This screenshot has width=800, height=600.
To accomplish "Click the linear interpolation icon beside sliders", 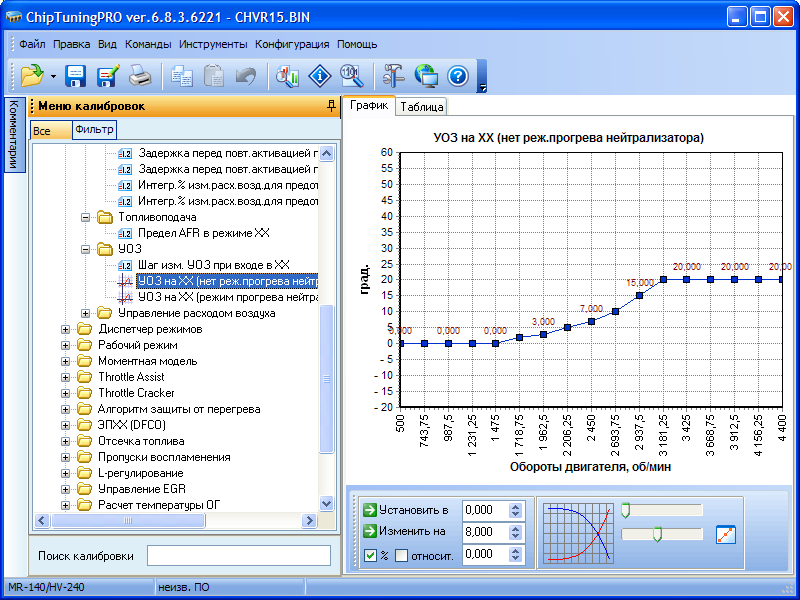I will coord(726,534).
